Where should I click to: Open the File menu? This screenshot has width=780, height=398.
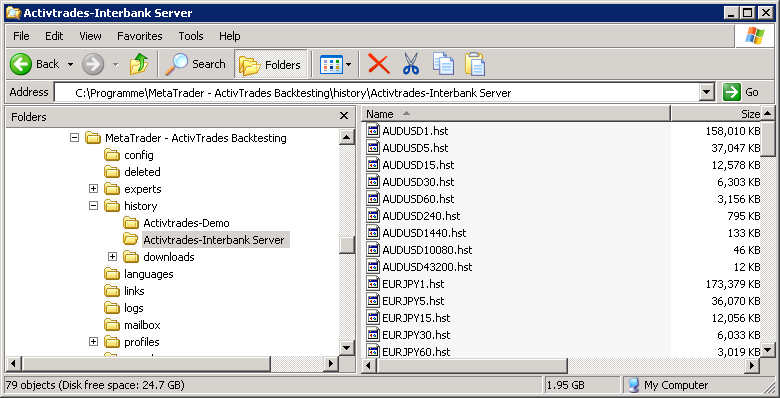[x=21, y=36]
